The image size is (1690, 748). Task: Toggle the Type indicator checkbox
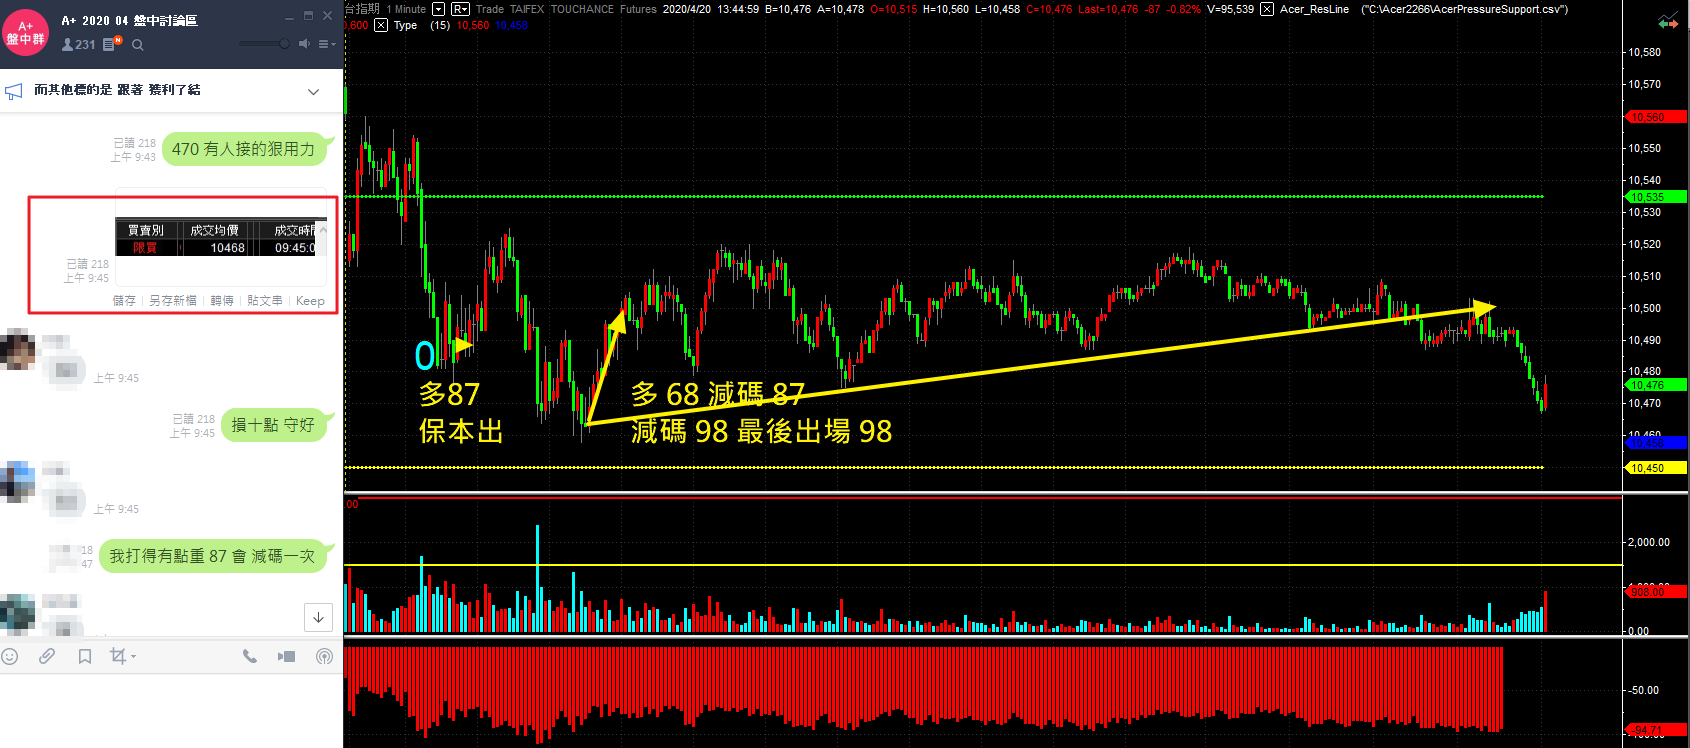click(x=381, y=25)
